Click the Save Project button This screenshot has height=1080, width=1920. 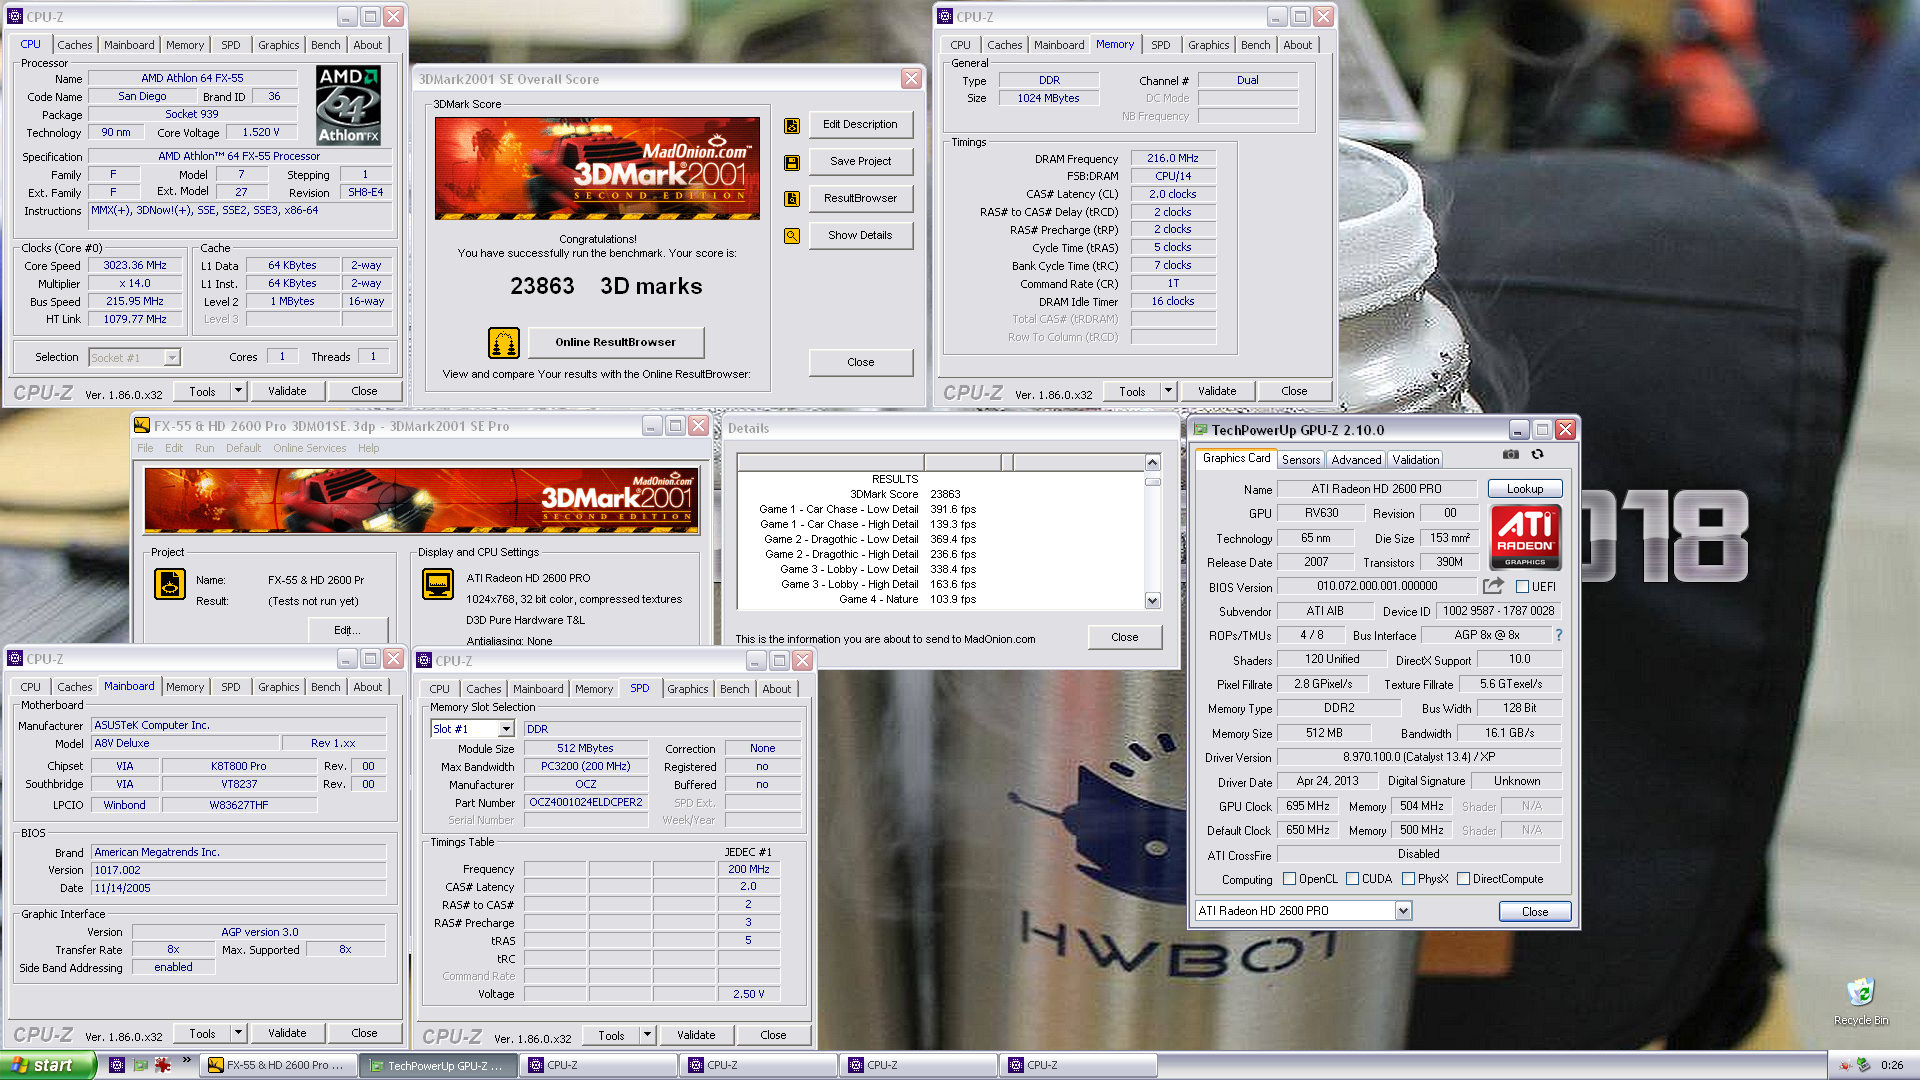(860, 161)
